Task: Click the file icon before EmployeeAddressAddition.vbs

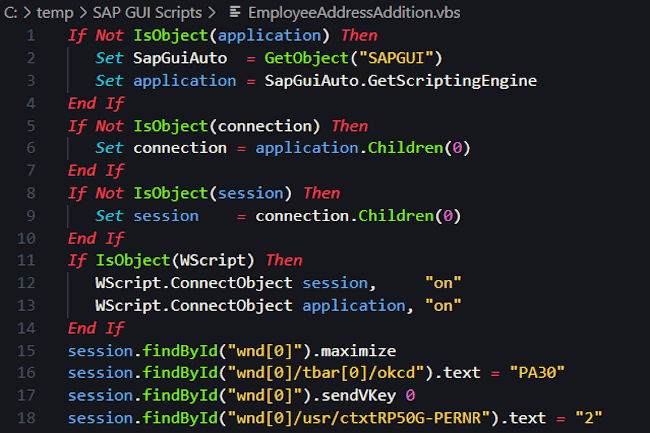Action: point(235,13)
